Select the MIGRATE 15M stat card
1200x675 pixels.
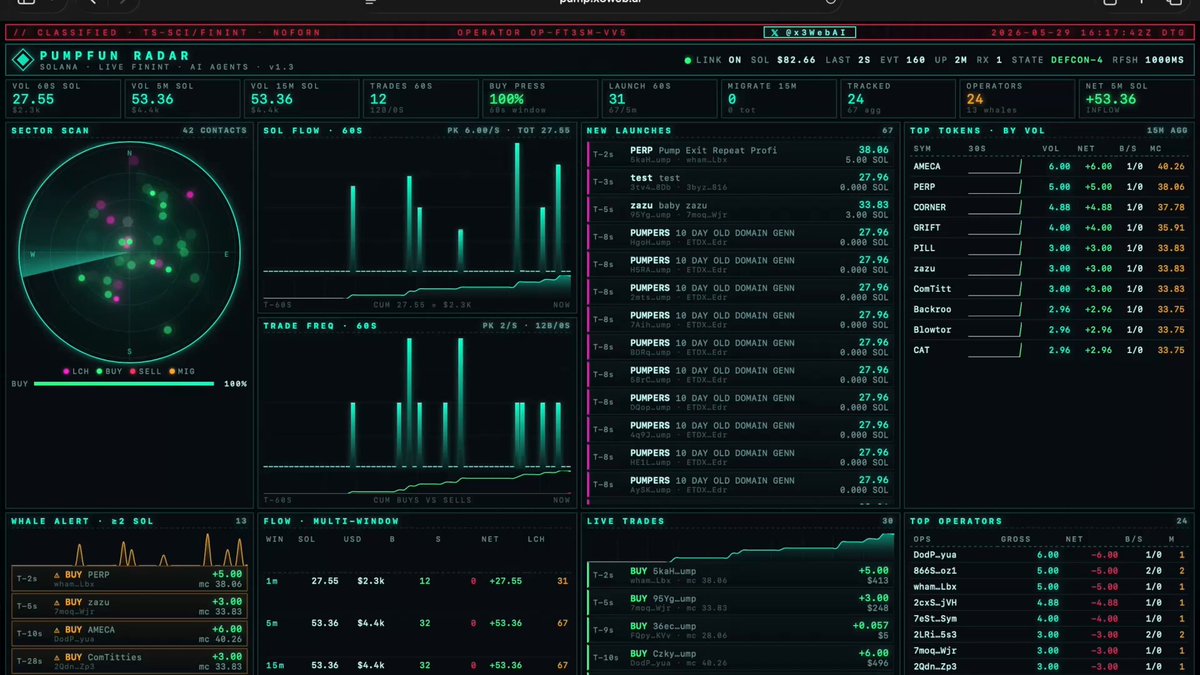coord(779,98)
